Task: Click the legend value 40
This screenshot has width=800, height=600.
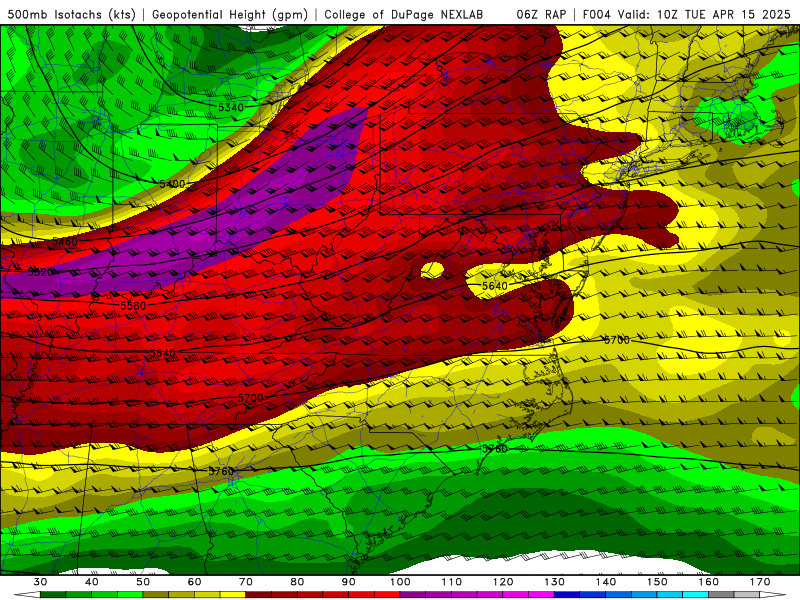Action: click(92, 582)
